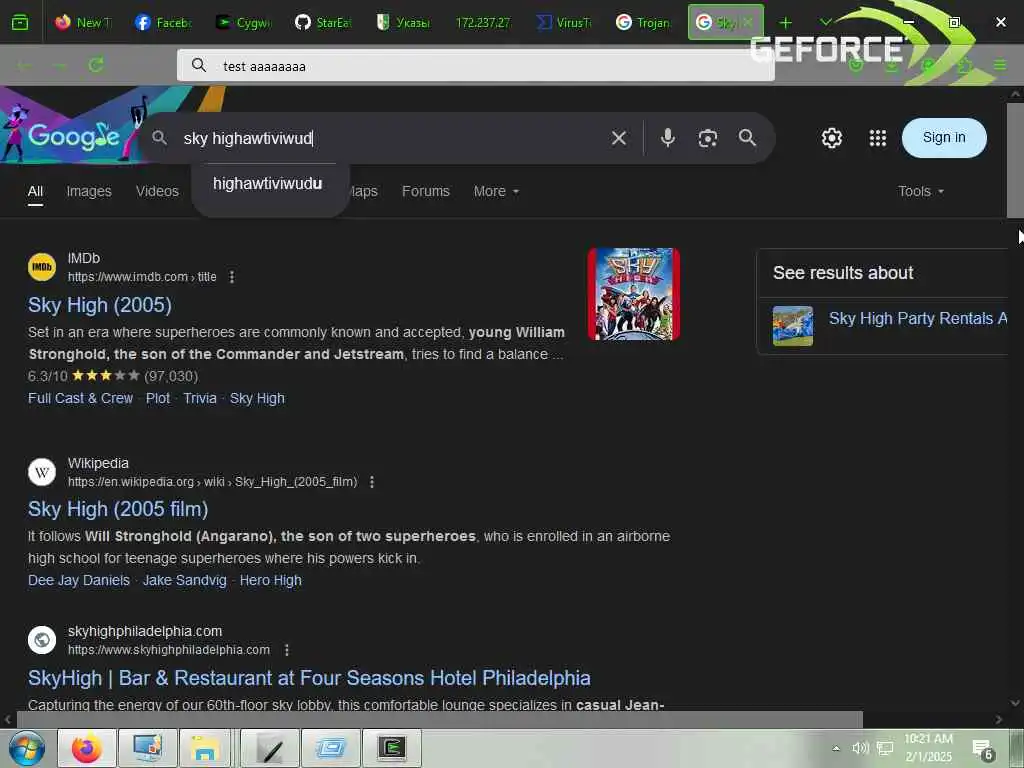Open the Google apps grid
The height and width of the screenshot is (768, 1024).
[x=878, y=138]
